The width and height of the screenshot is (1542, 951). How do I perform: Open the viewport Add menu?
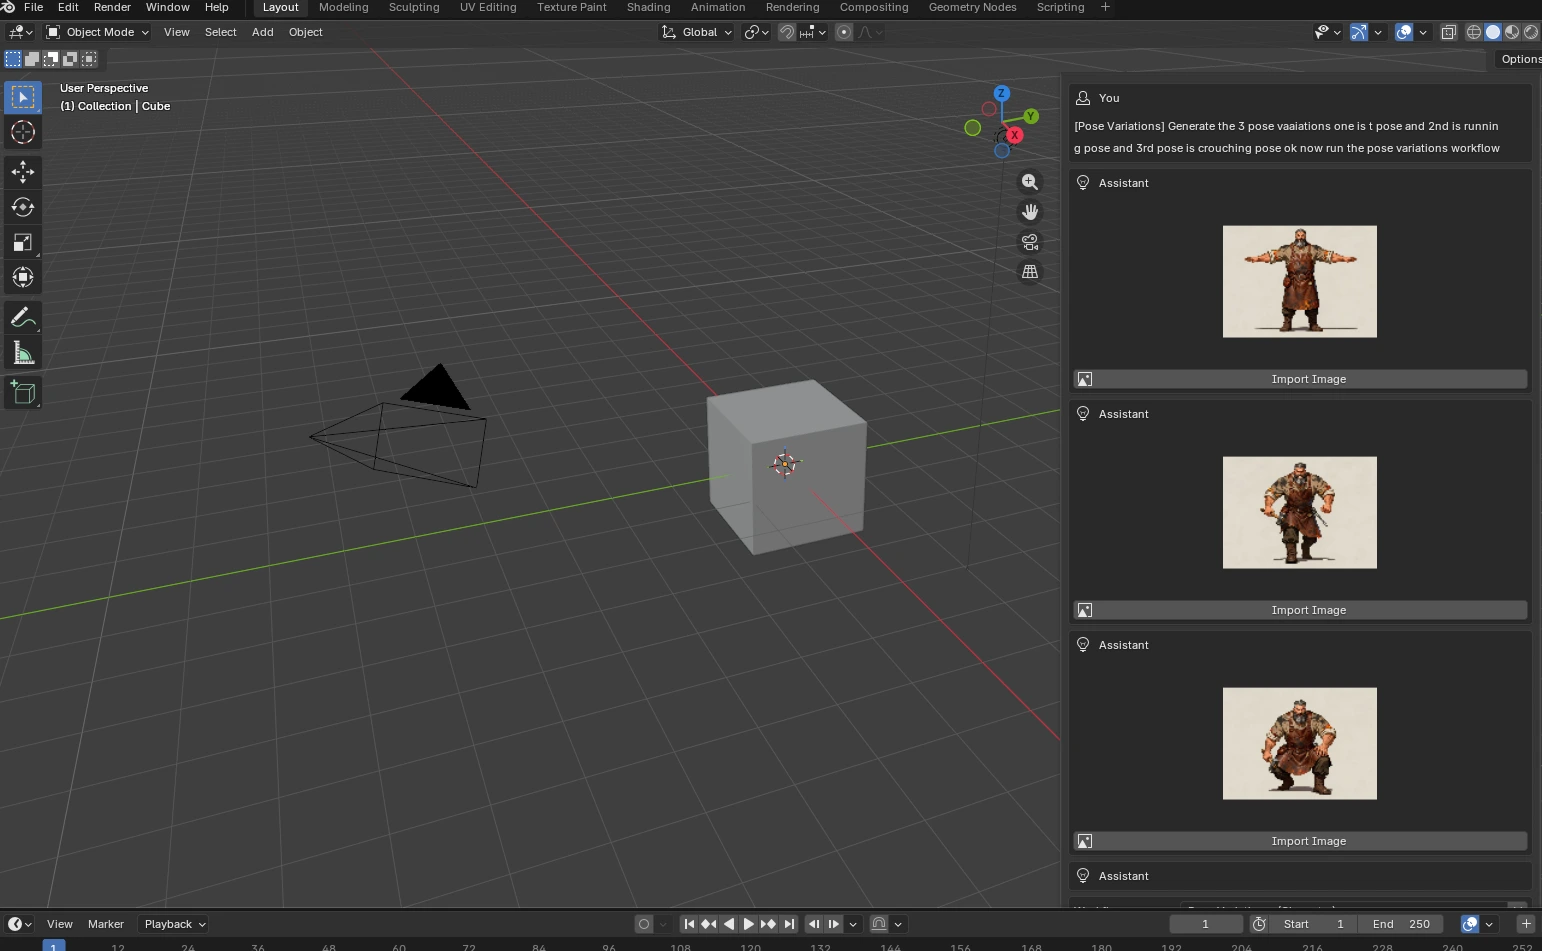coord(262,32)
